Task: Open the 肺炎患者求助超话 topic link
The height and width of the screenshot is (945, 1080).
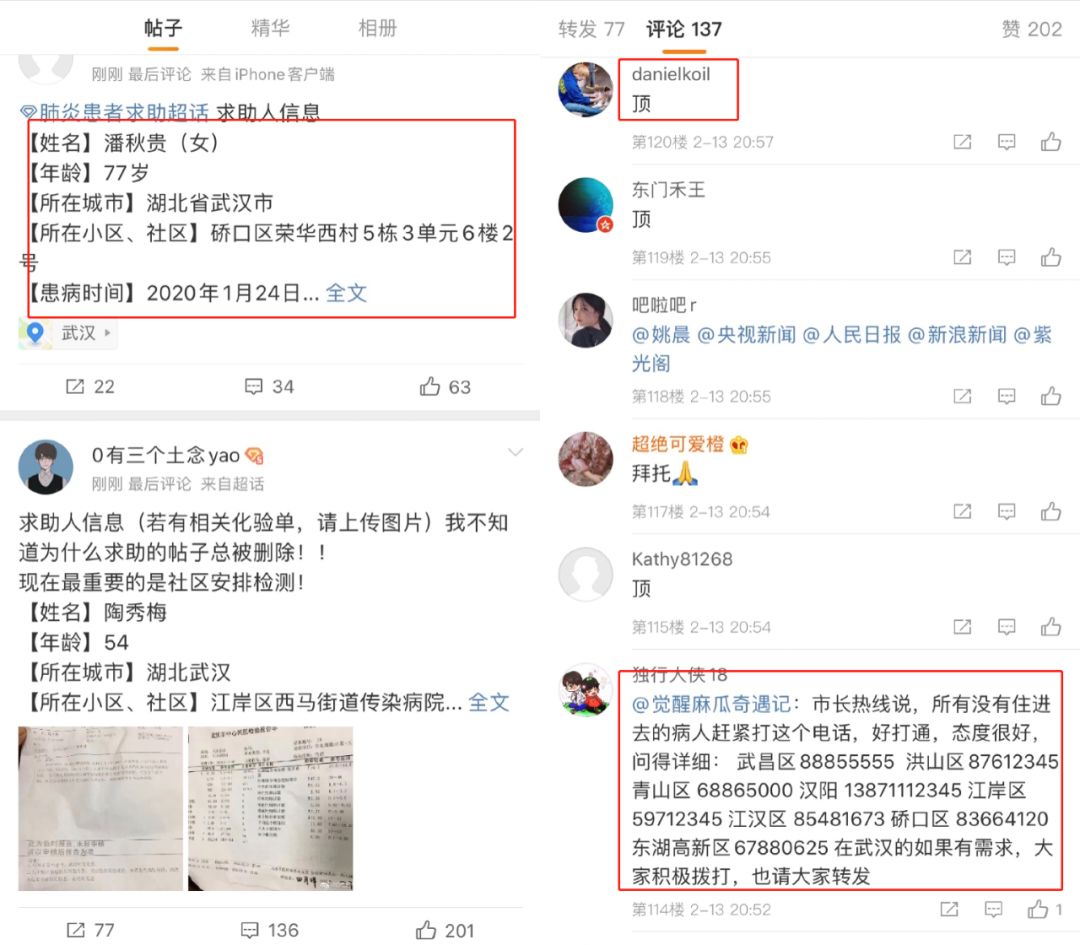Action: coord(115,112)
